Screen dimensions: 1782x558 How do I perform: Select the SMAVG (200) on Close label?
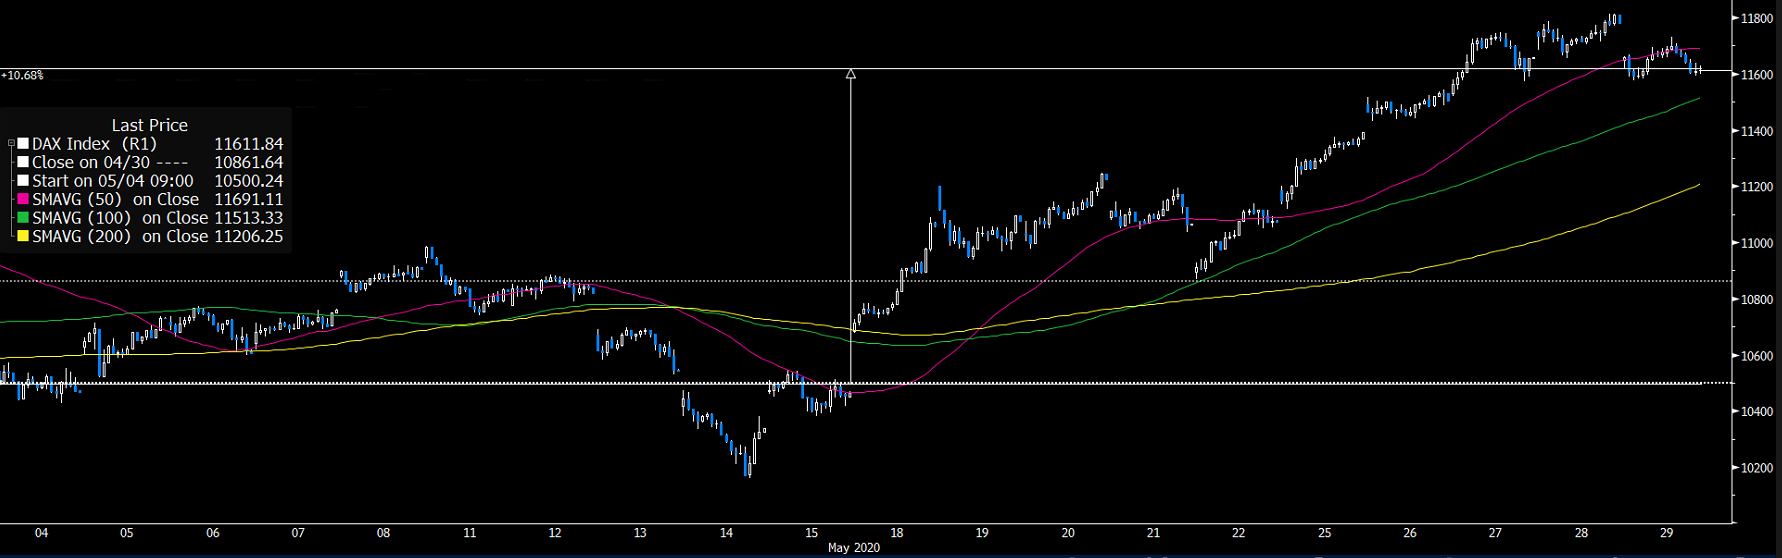[120, 237]
